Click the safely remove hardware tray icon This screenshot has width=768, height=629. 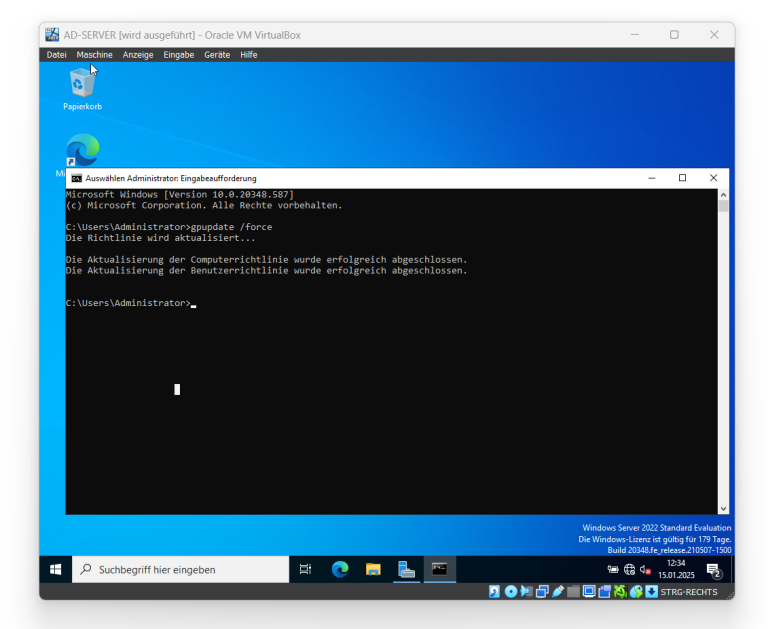[613, 569]
